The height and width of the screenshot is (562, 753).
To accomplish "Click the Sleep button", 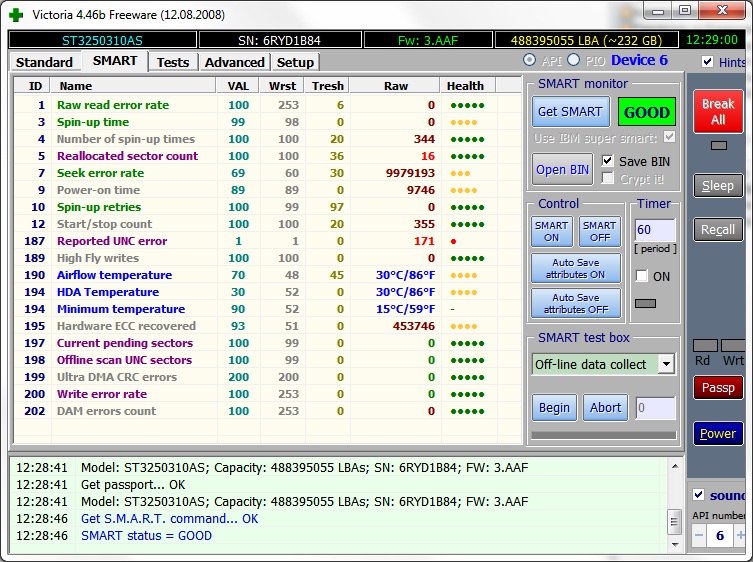I will pos(718,186).
